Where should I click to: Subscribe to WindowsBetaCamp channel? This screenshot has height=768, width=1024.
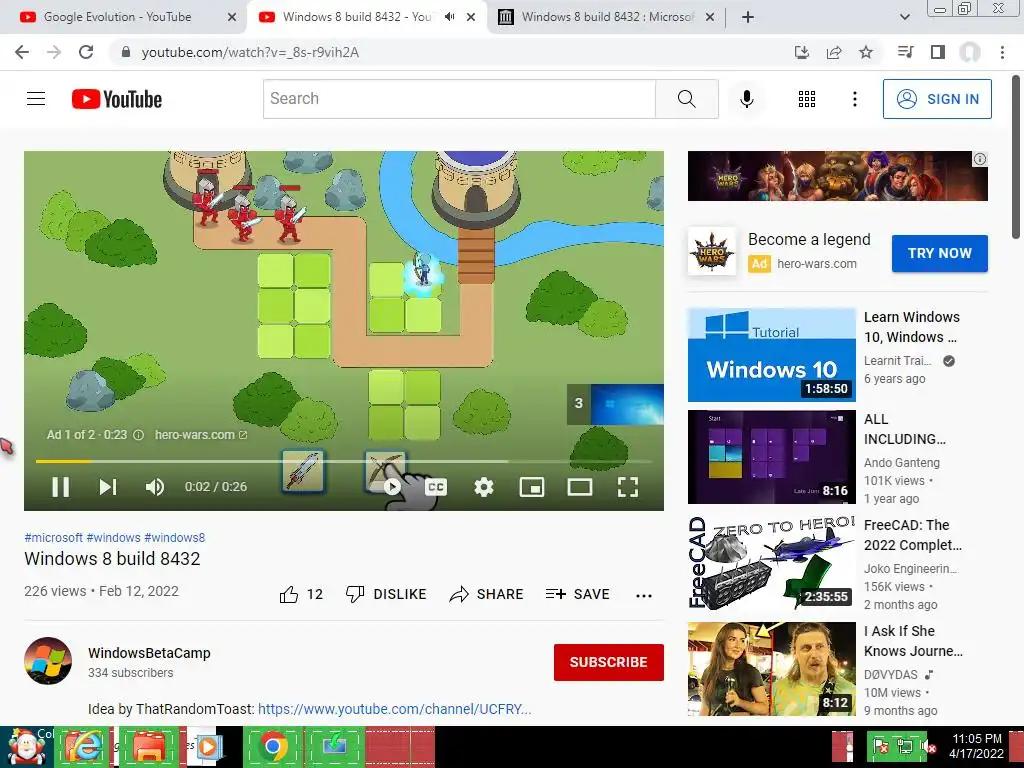pos(609,662)
